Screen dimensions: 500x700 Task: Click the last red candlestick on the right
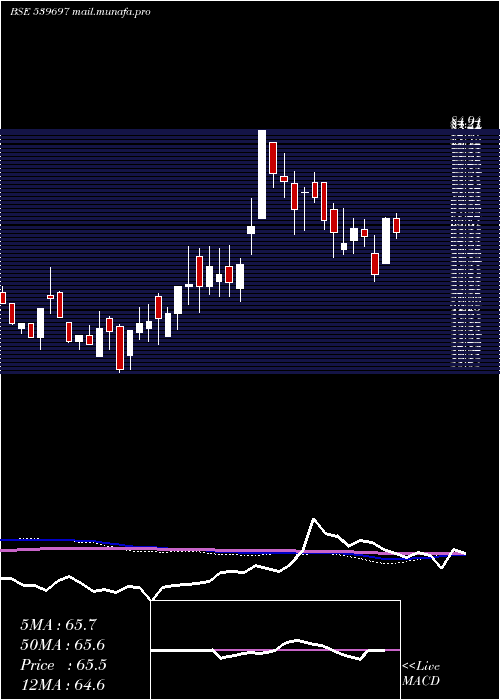click(x=396, y=225)
